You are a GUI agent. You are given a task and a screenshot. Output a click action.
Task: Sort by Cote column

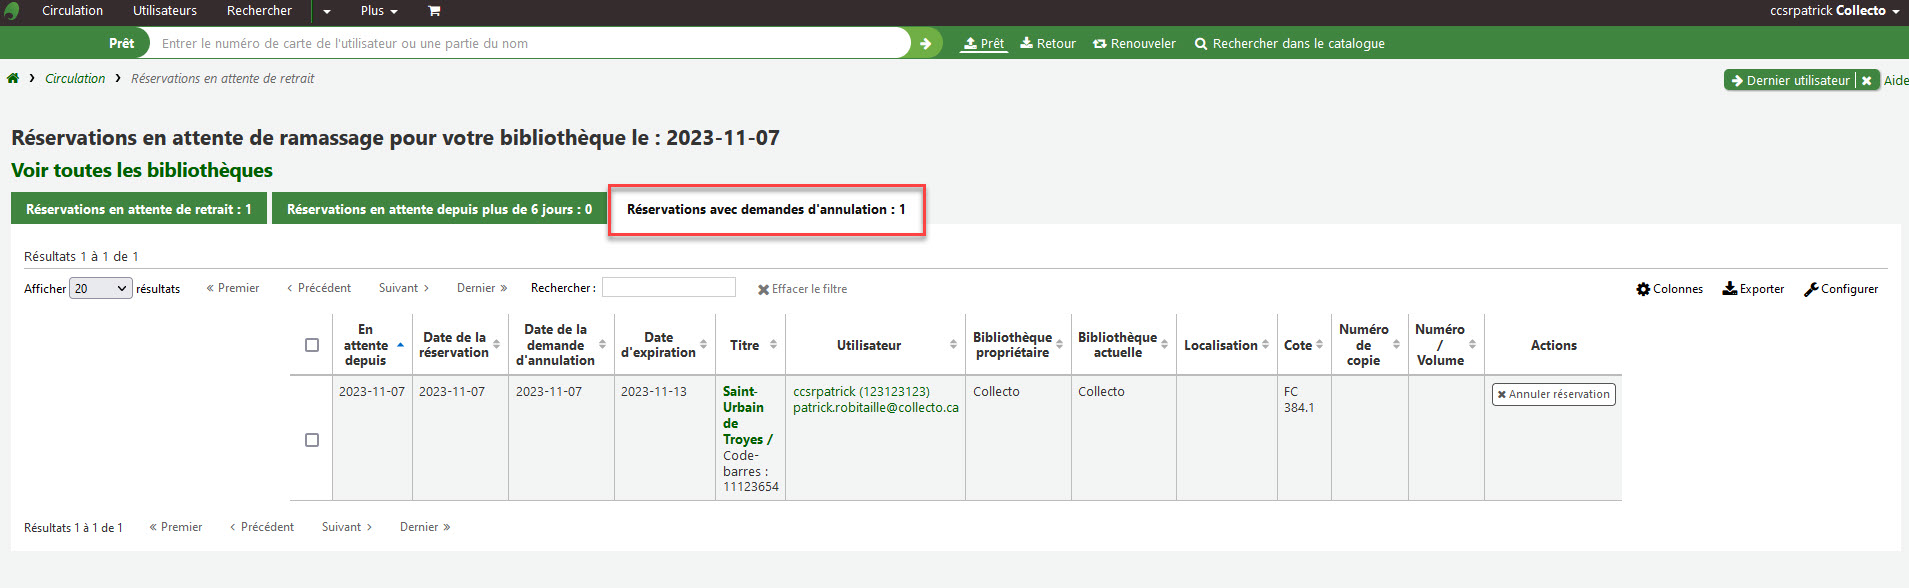click(x=1303, y=345)
